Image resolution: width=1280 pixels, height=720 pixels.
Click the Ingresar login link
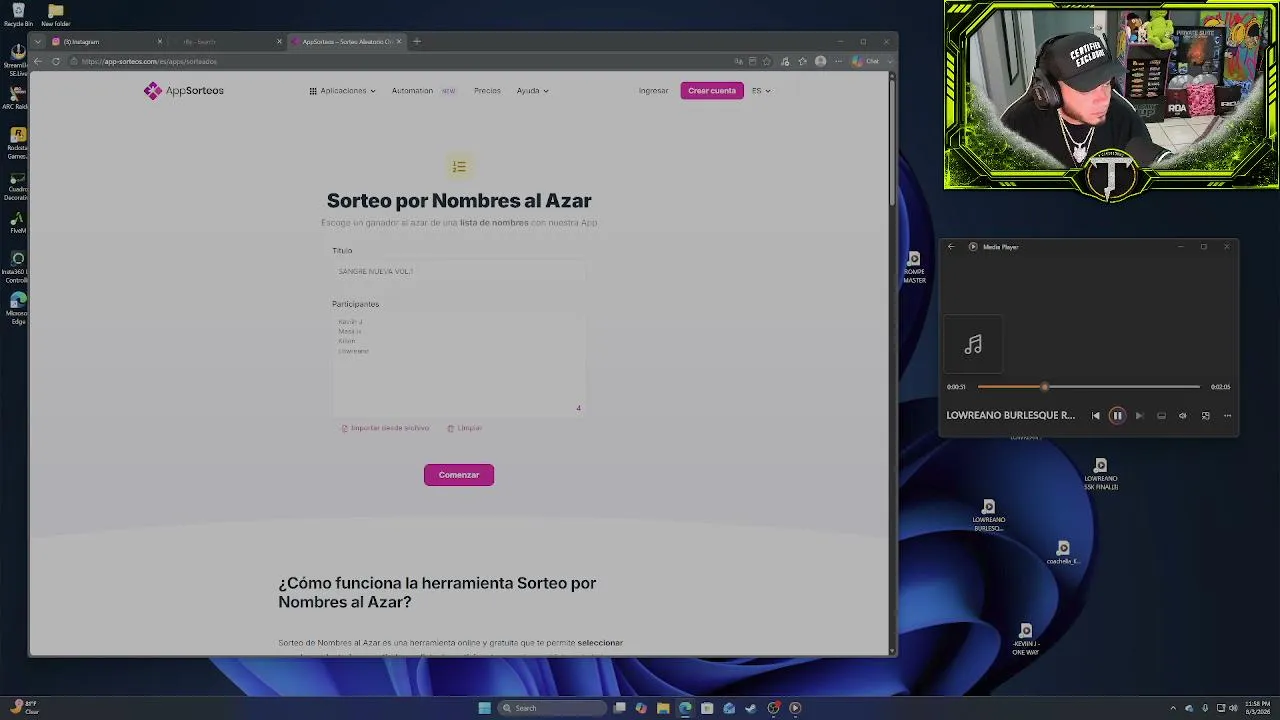point(653,91)
